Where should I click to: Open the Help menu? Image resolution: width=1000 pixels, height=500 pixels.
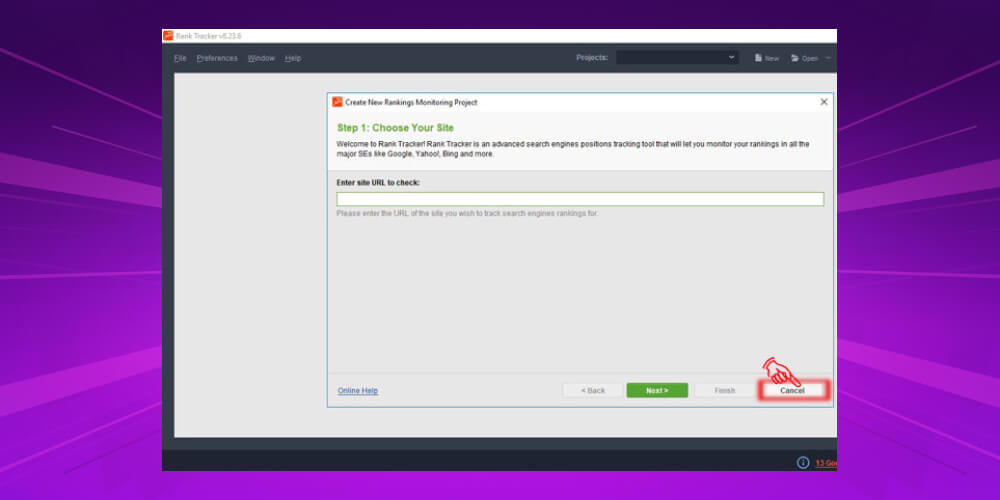click(x=293, y=58)
